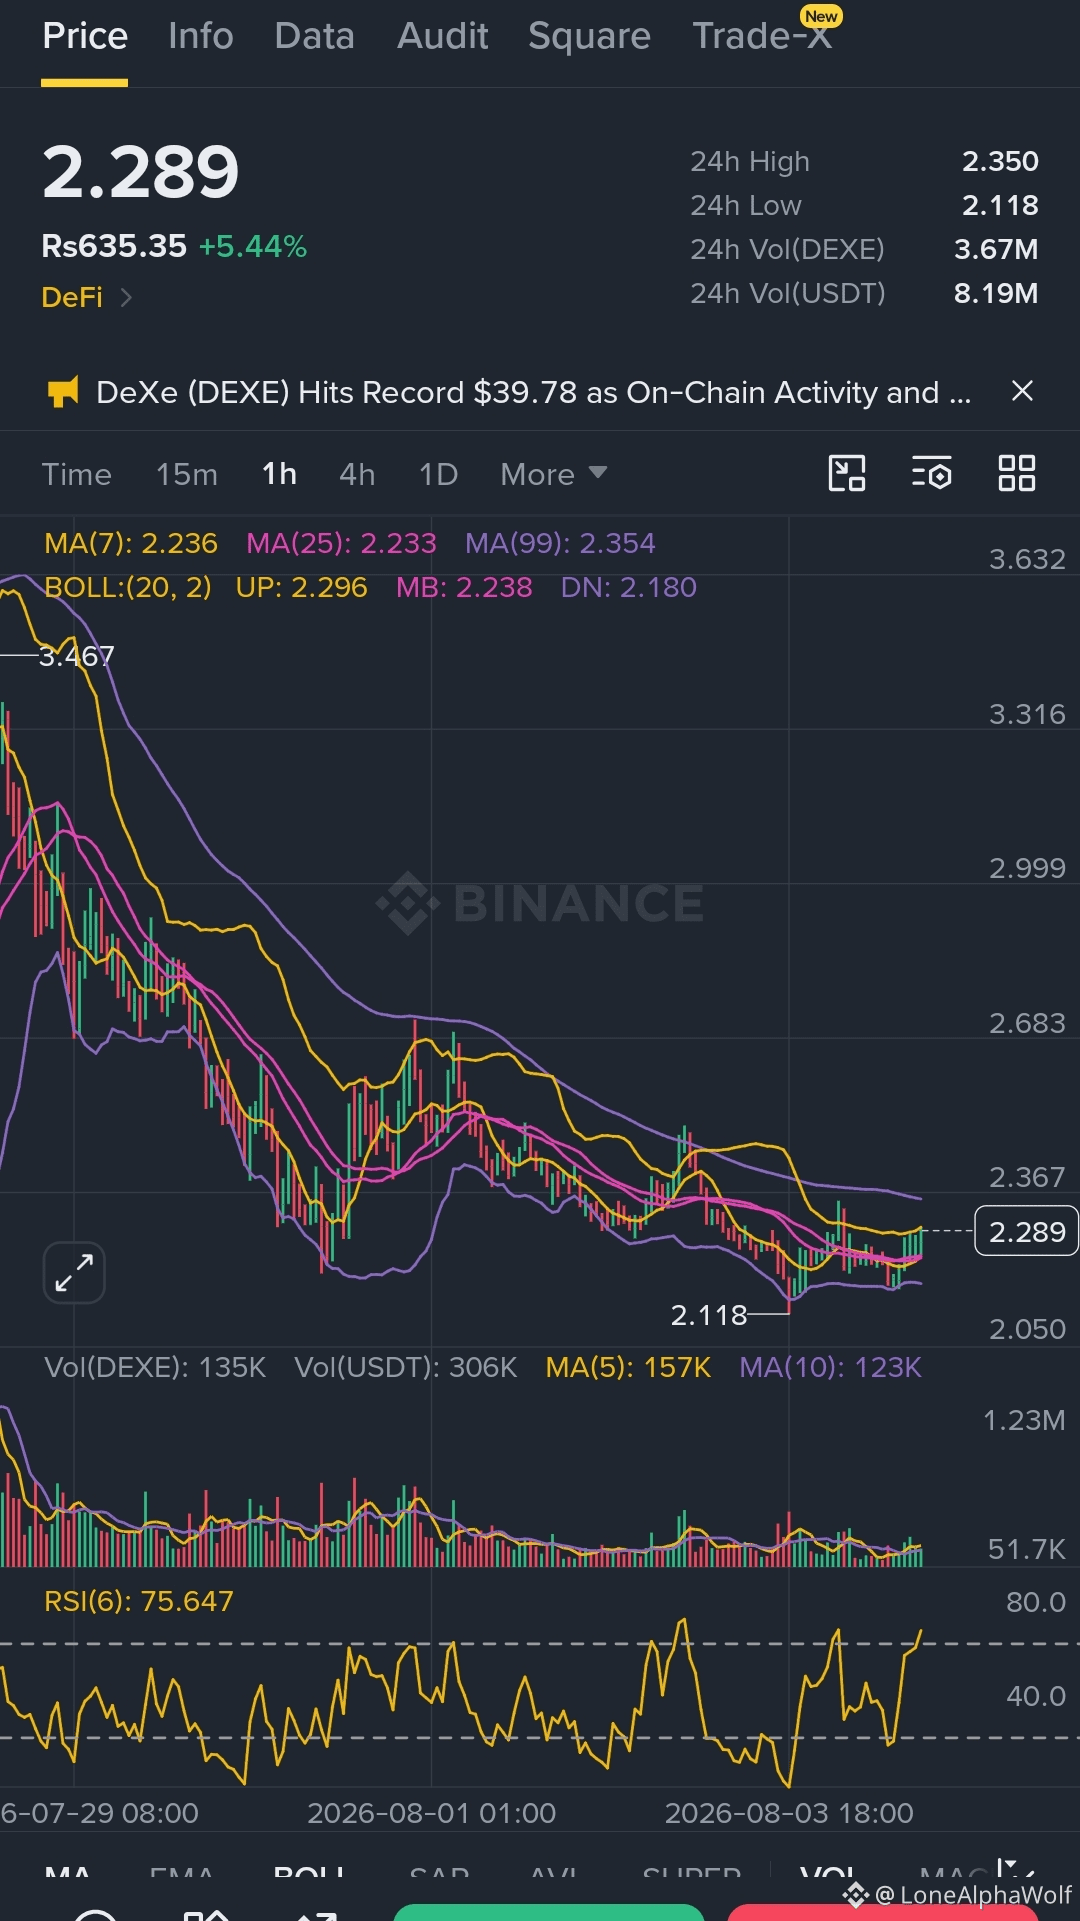Open the DeXe record $39.78 news headline
The width and height of the screenshot is (1080, 1921).
point(533,392)
